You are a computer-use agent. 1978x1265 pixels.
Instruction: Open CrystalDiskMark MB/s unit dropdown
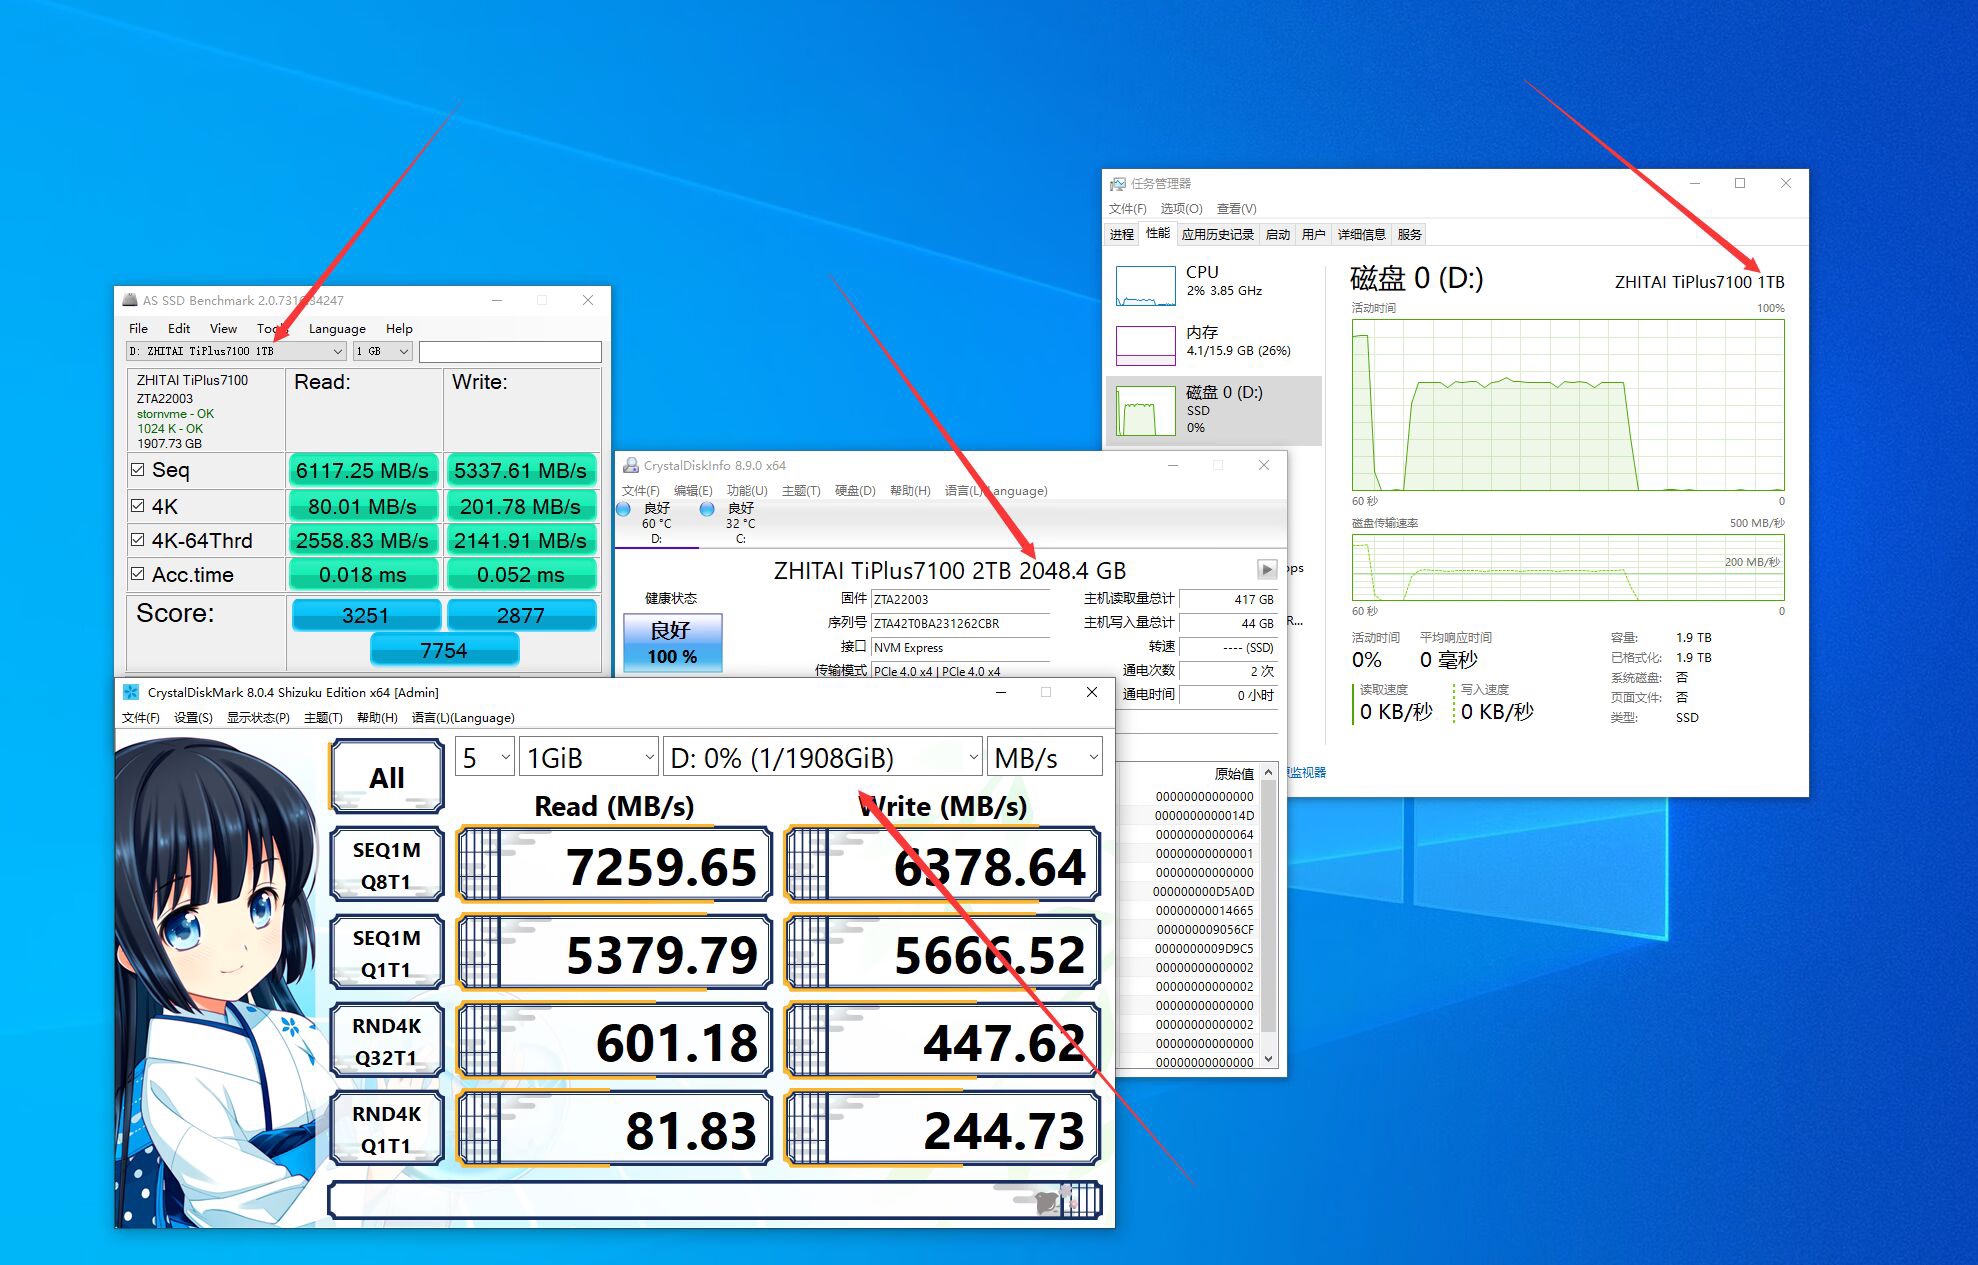[x=1045, y=758]
